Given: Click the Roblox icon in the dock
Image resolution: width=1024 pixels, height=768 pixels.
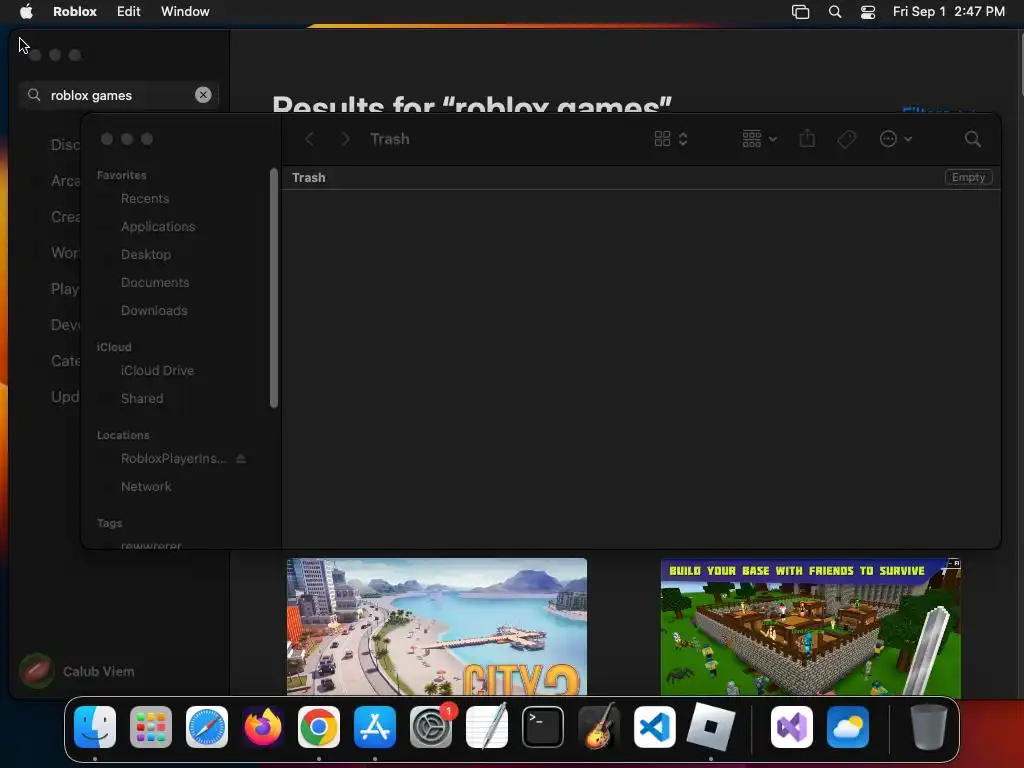Looking at the screenshot, I should pyautogui.click(x=711, y=727).
